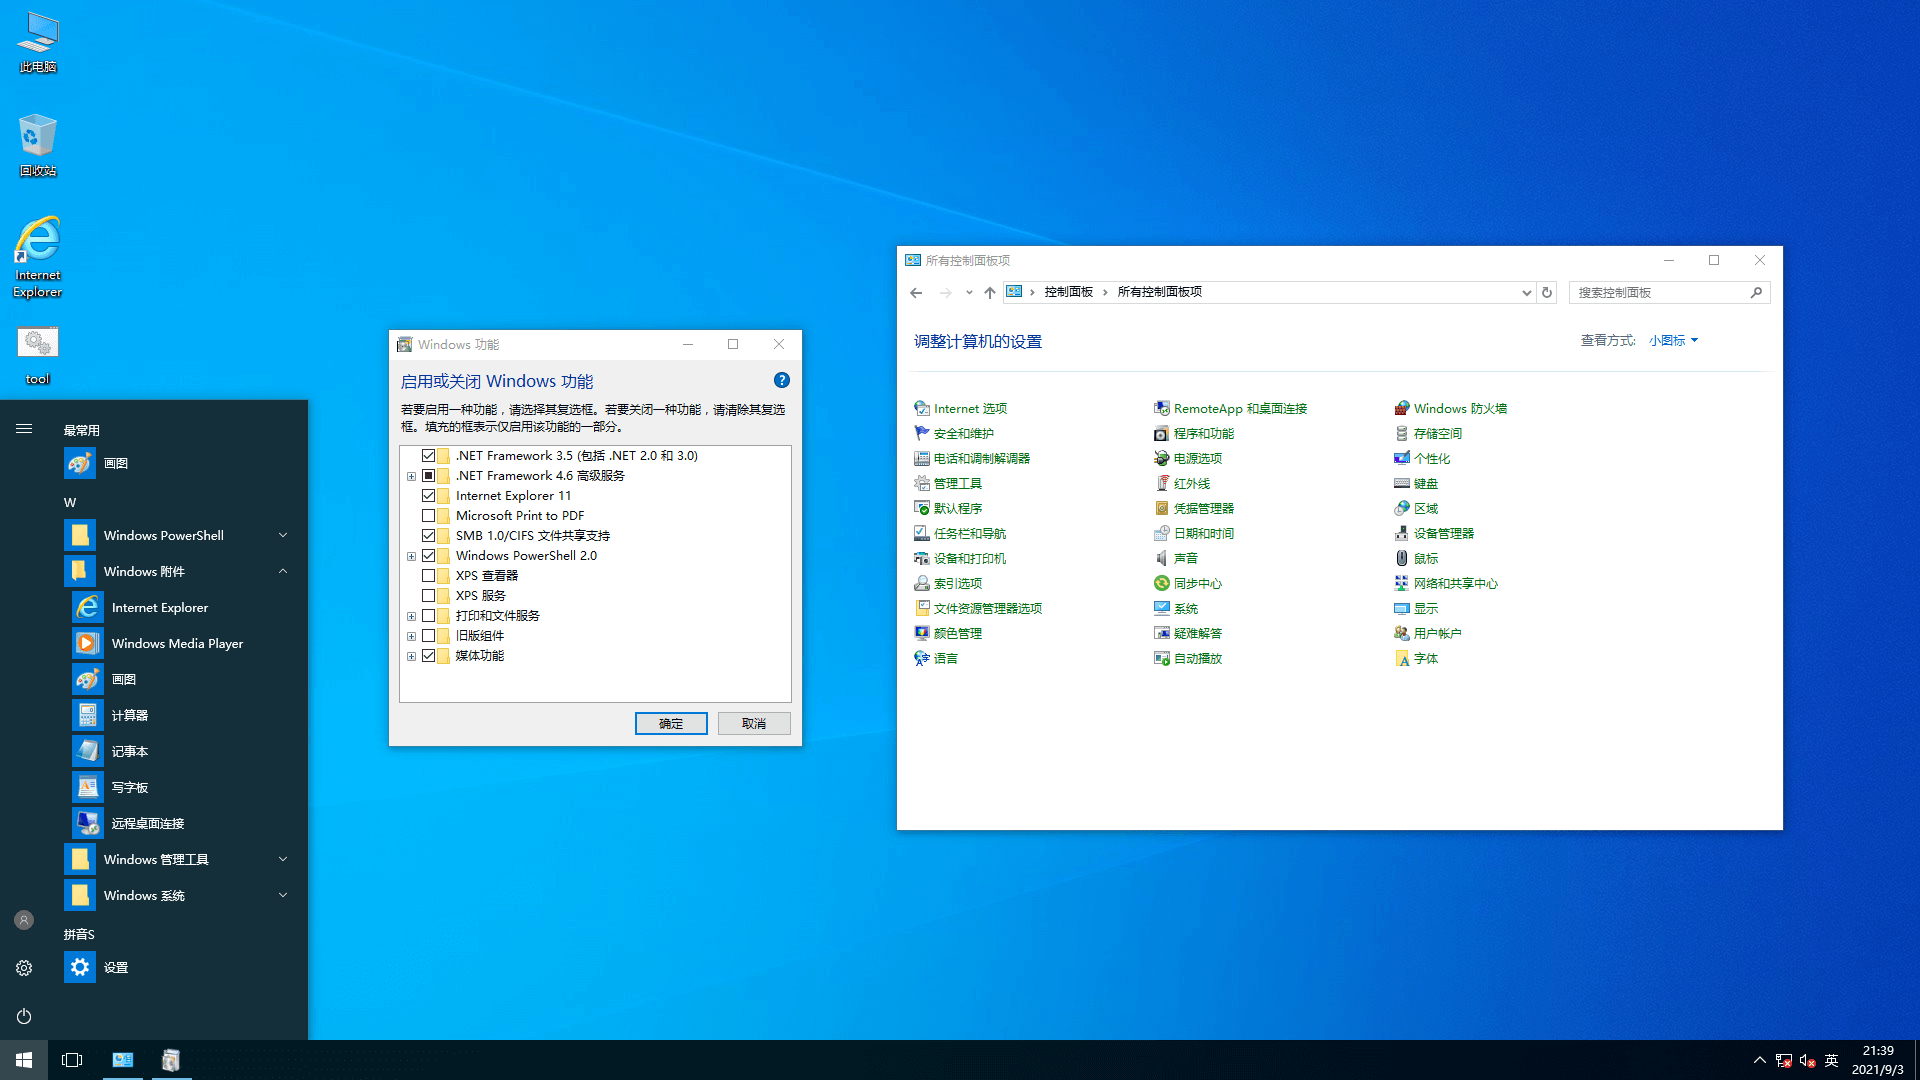Open 设备管理器 icon in control panel
This screenshot has width=1920, height=1080.
tap(1443, 533)
